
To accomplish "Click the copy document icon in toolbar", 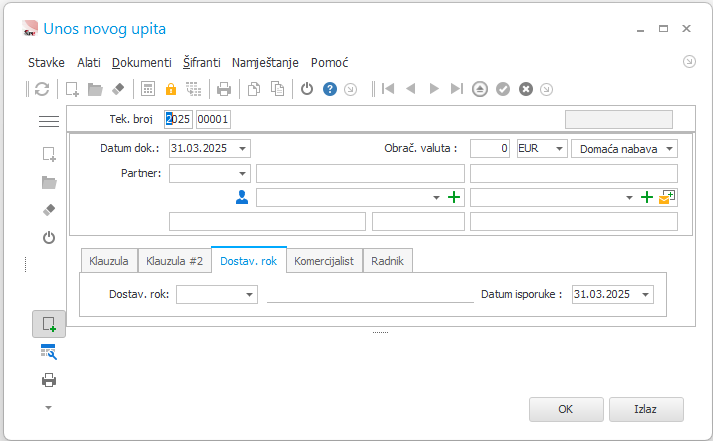I will click(x=254, y=89).
